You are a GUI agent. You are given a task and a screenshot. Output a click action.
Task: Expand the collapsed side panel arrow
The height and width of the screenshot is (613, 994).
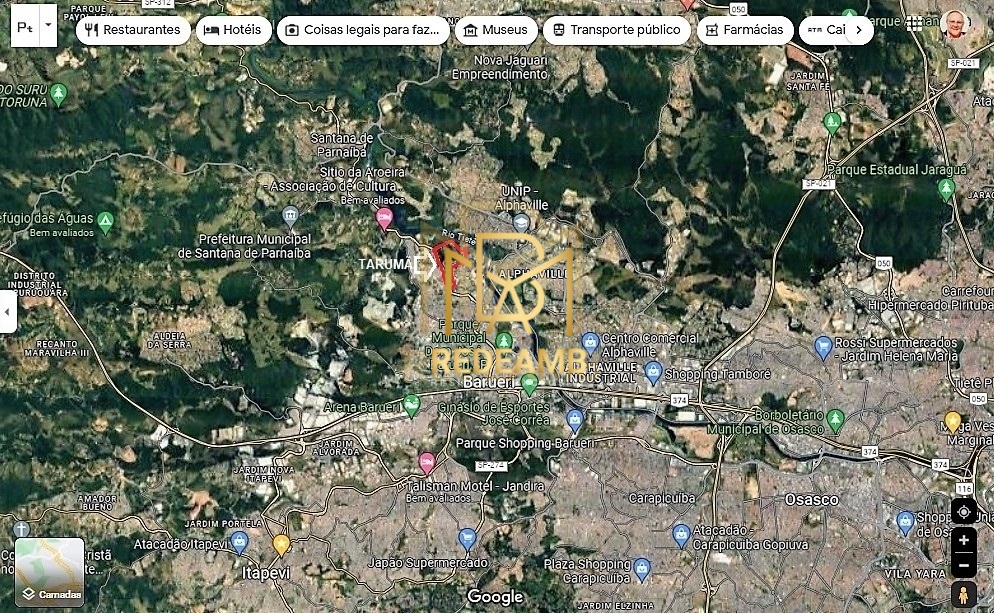(x=8, y=312)
